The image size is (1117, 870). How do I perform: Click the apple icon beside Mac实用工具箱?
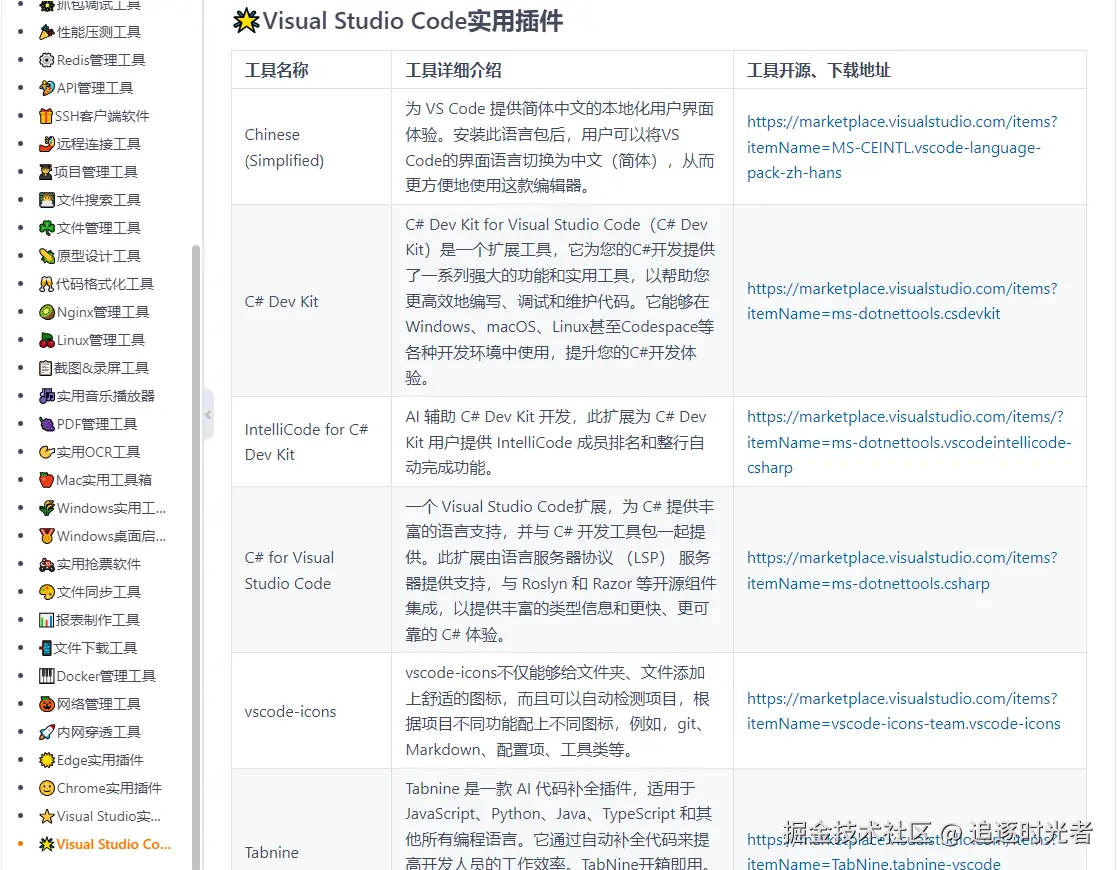point(46,480)
